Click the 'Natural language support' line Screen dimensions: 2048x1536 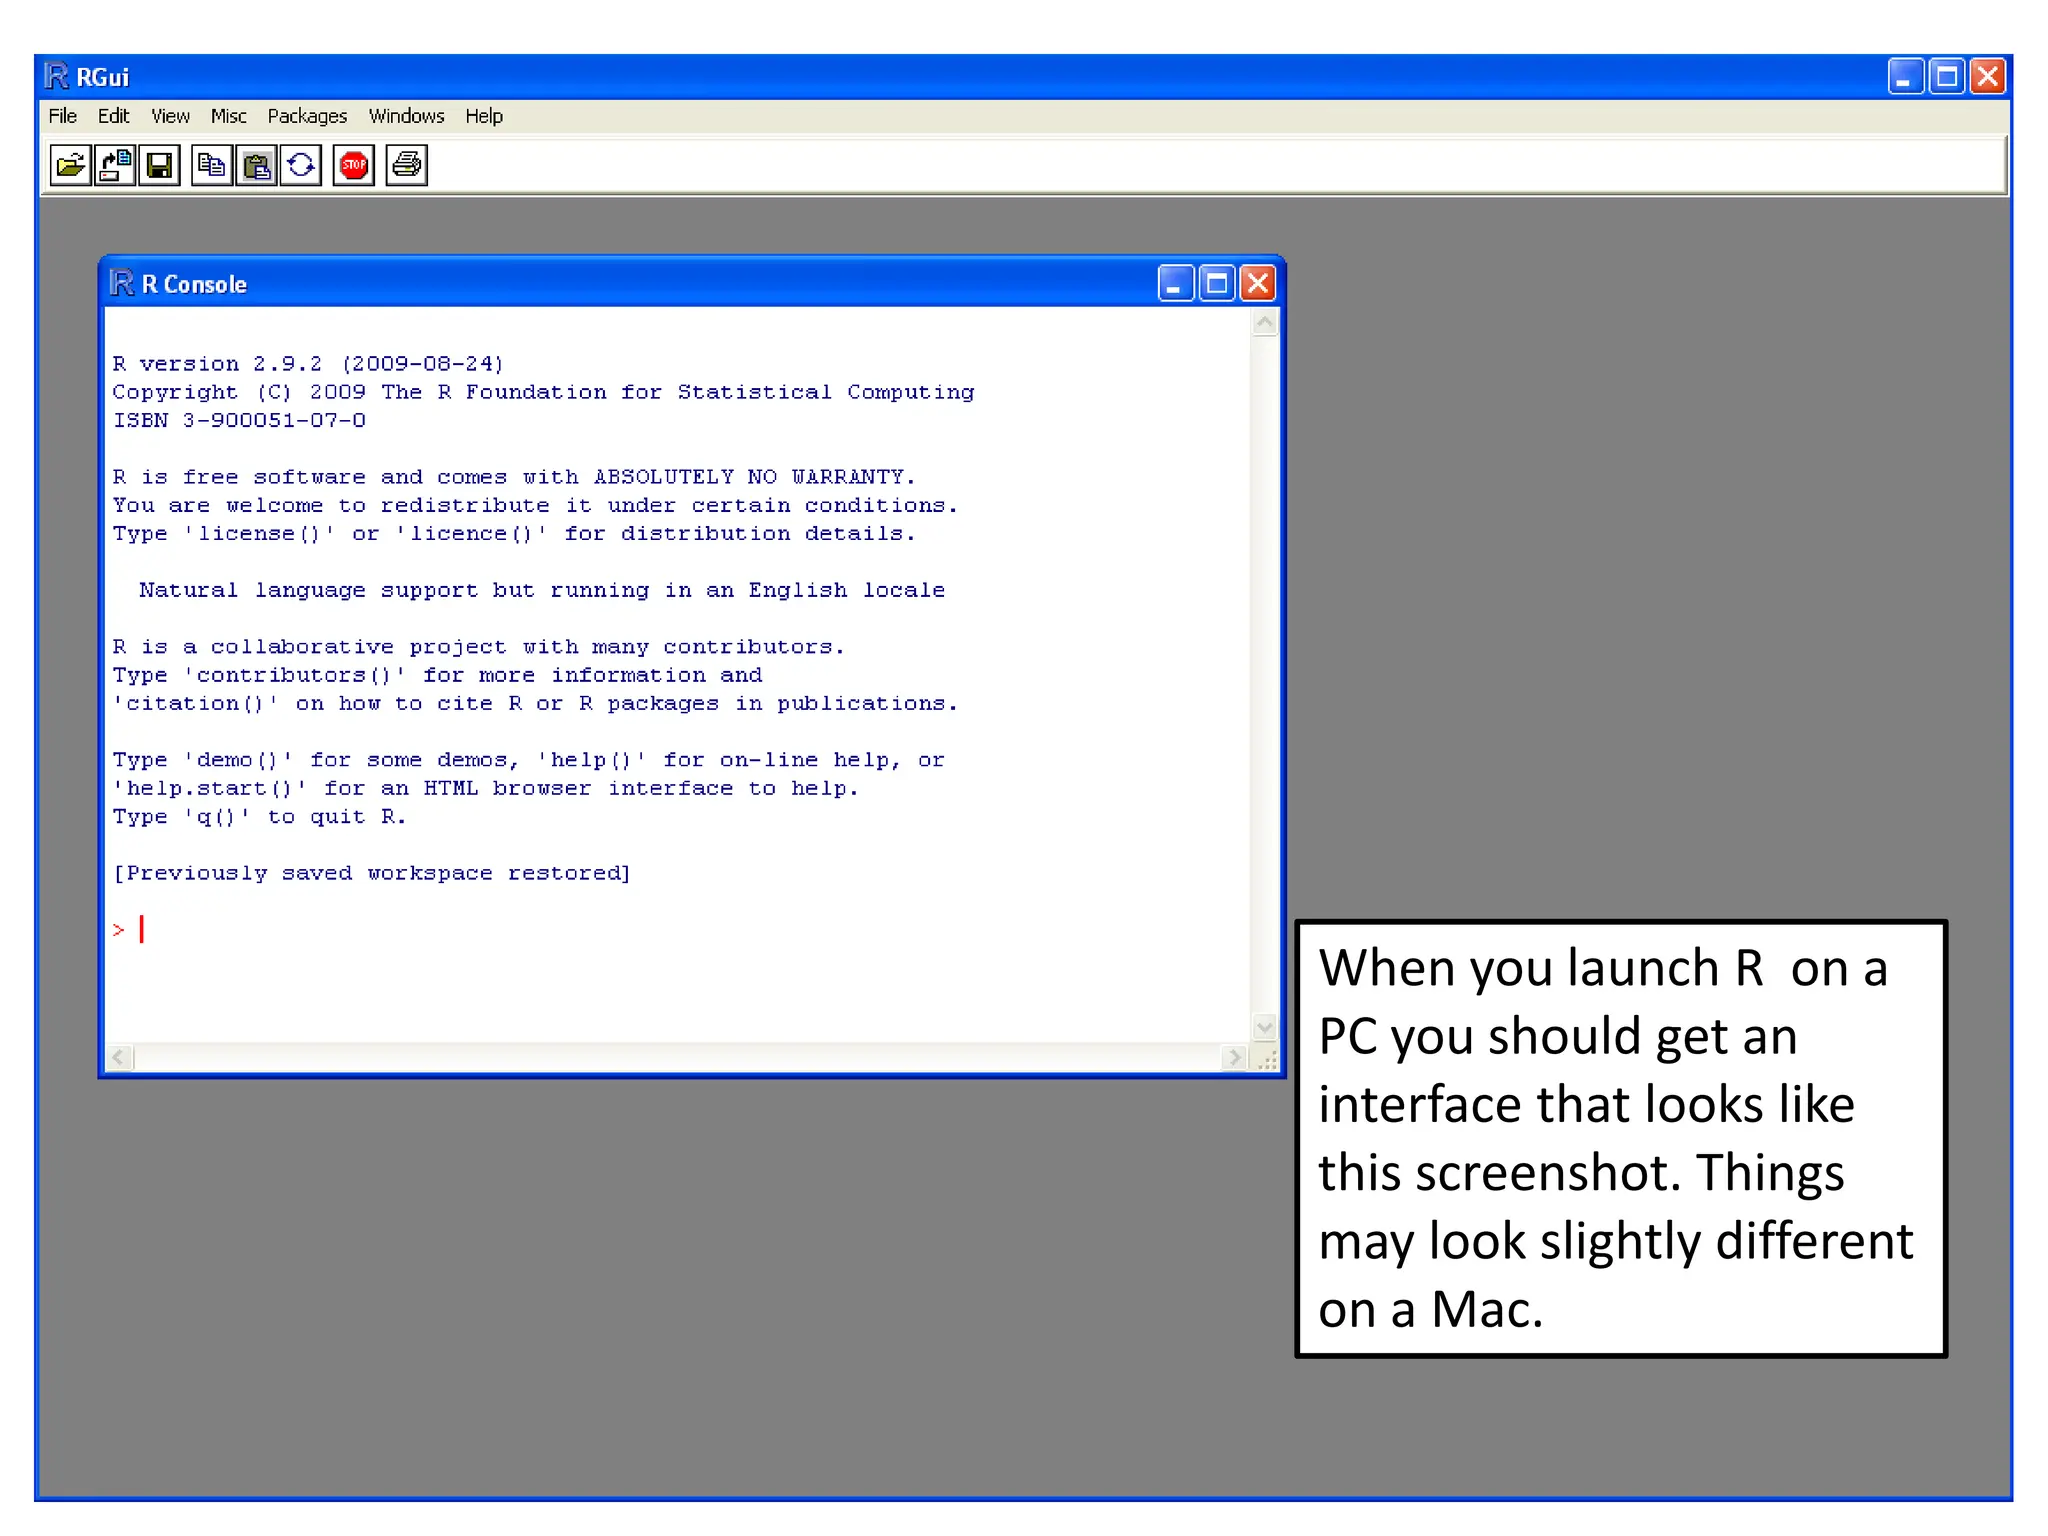click(x=542, y=590)
